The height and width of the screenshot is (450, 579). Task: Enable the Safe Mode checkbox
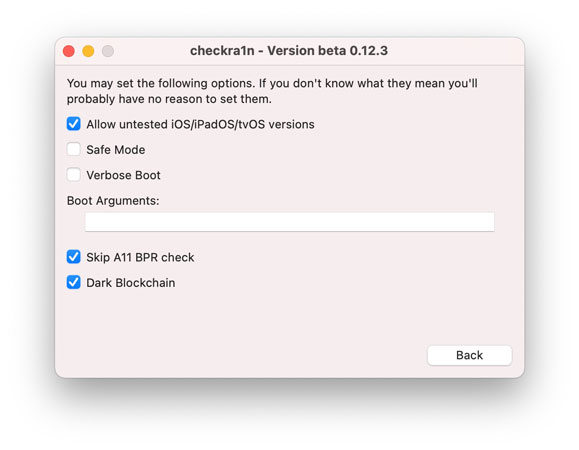pos(73,150)
